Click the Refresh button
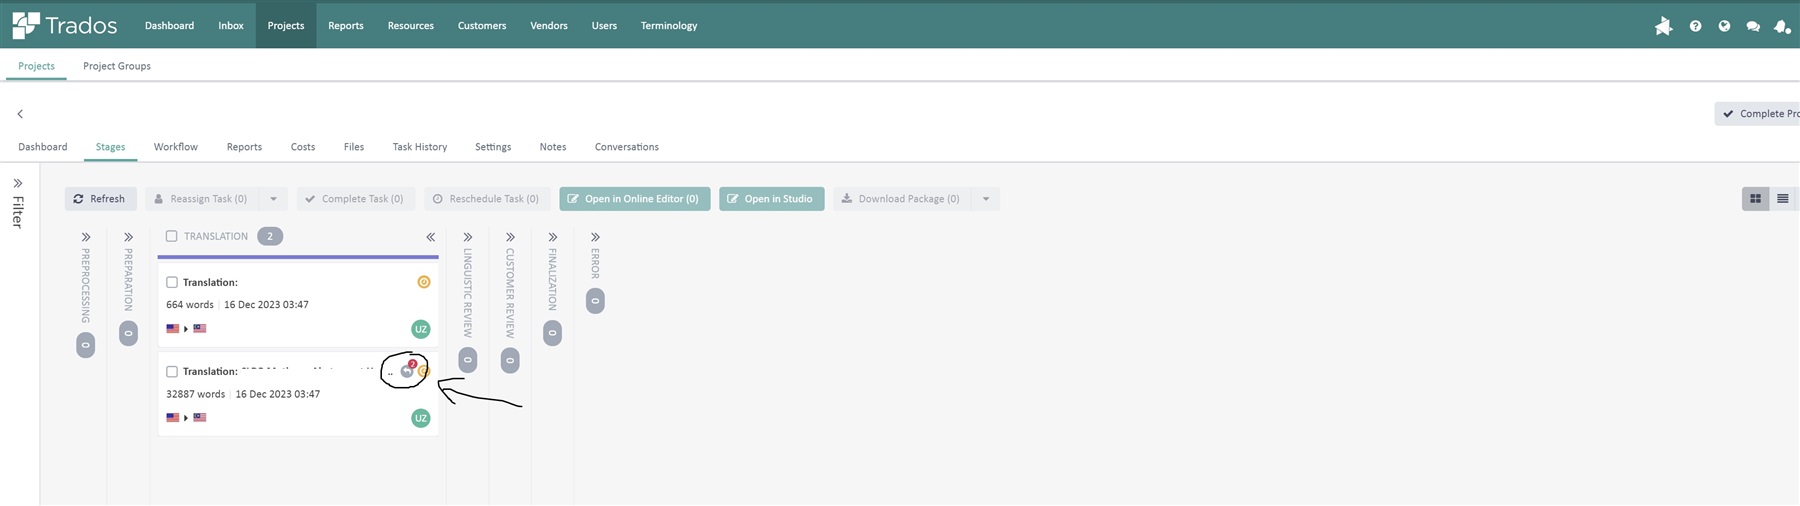Image resolution: width=1800 pixels, height=506 pixels. [101, 199]
